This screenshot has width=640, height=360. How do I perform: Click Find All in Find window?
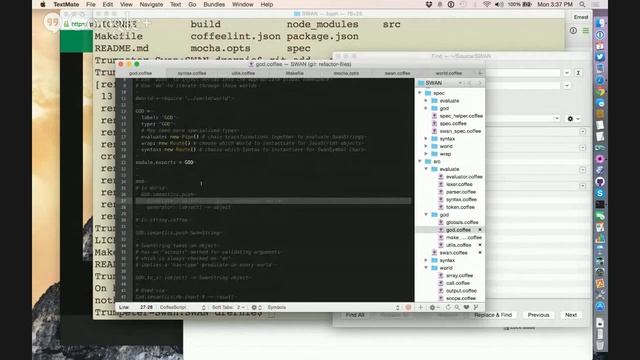click(x=355, y=315)
